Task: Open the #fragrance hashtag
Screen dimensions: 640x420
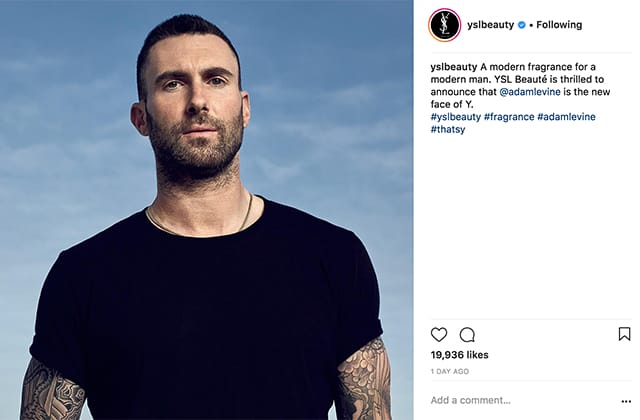Action: click(x=509, y=117)
